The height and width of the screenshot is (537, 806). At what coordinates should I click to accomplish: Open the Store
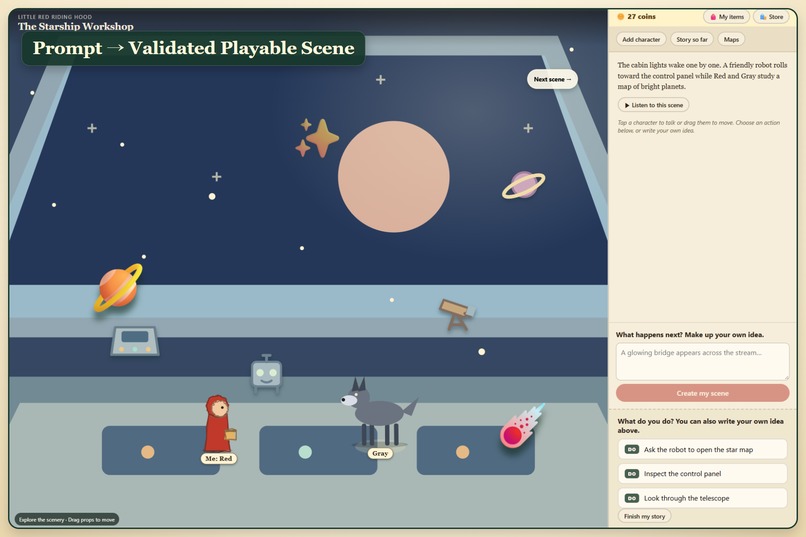(771, 17)
